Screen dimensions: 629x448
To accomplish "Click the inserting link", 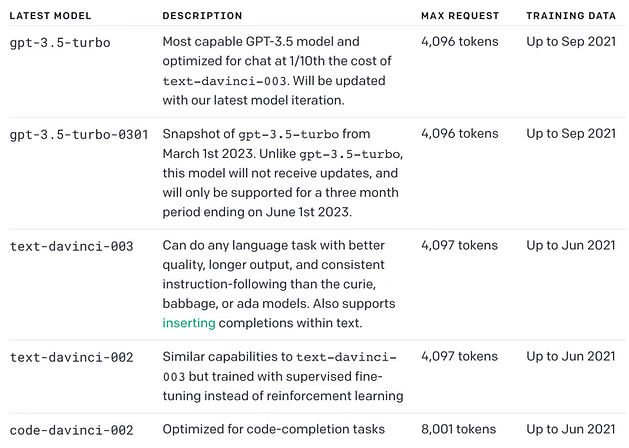I will point(189,322).
